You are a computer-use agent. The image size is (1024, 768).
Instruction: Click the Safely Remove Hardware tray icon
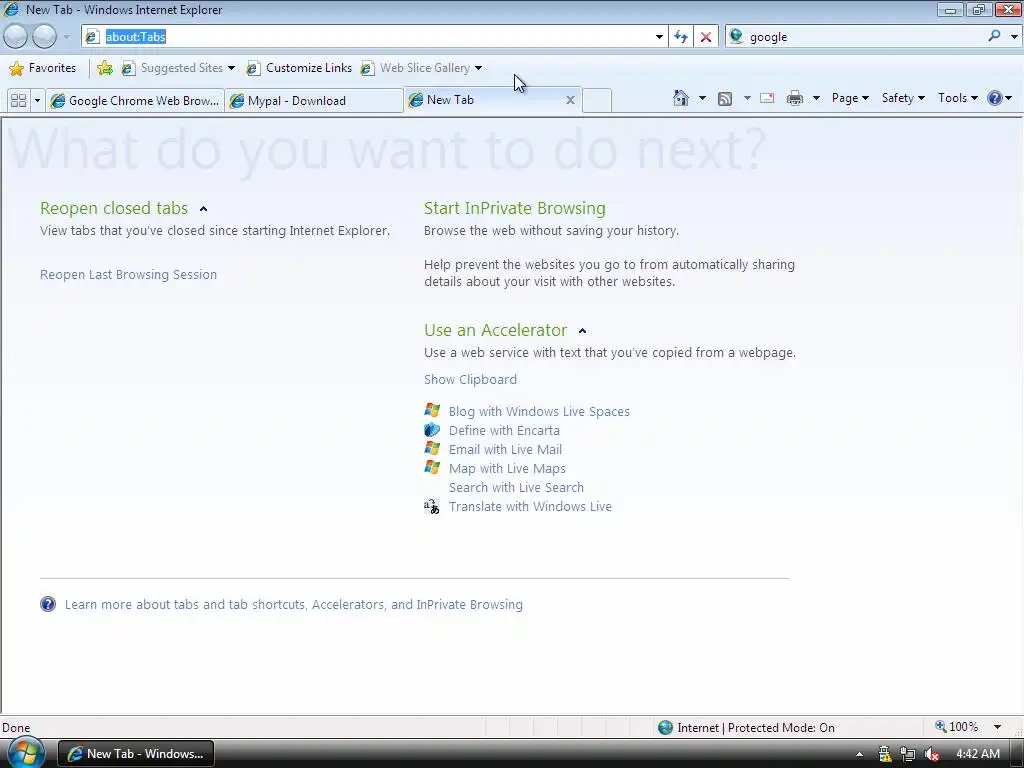[884, 754]
